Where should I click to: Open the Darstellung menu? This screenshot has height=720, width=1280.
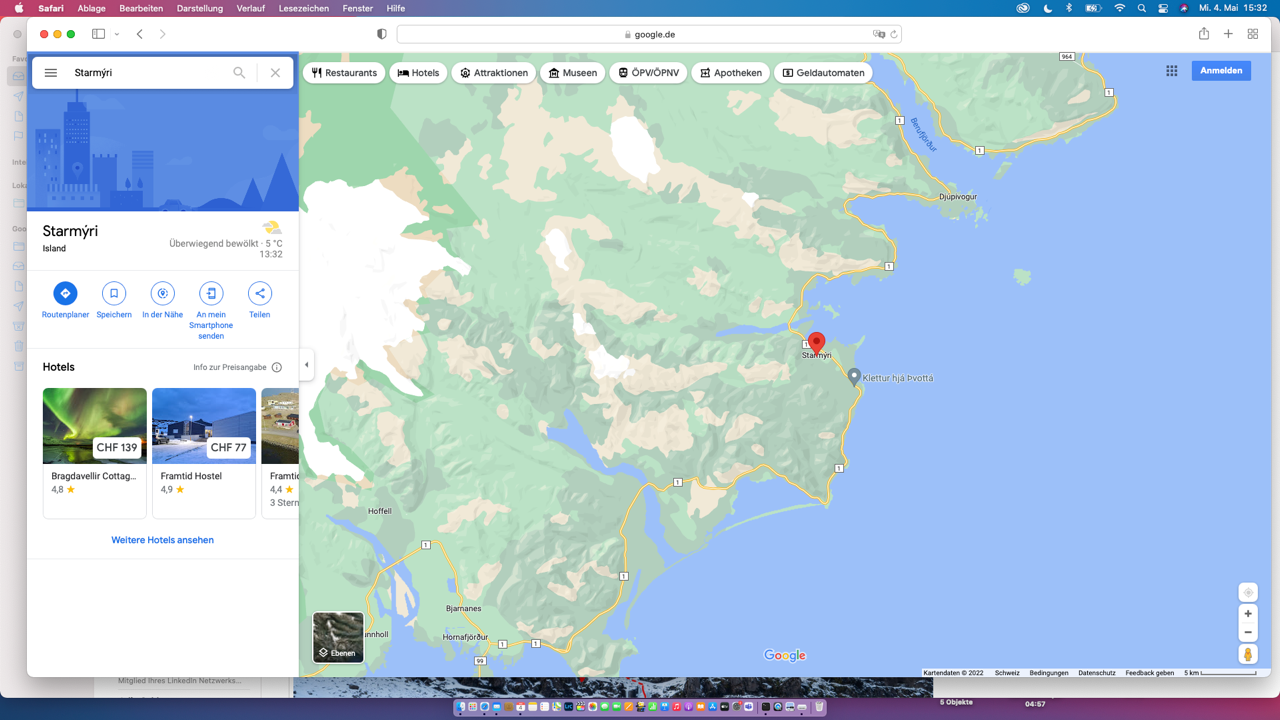click(200, 8)
